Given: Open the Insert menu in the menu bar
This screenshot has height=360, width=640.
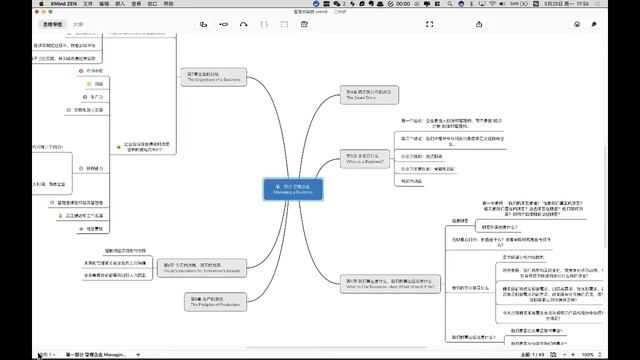Looking at the screenshot, I should (x=120, y=4).
